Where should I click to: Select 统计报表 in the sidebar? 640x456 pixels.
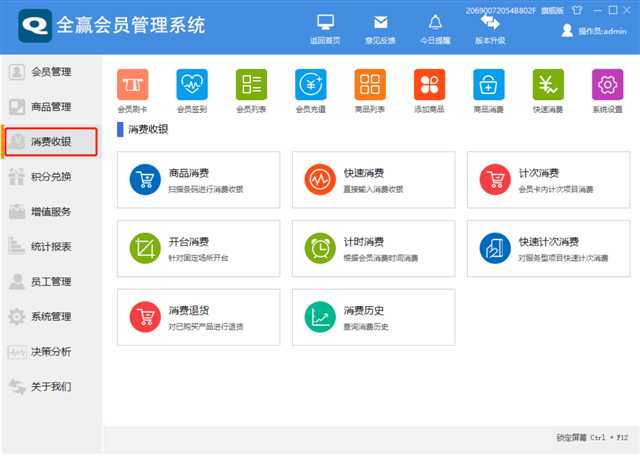[51, 247]
